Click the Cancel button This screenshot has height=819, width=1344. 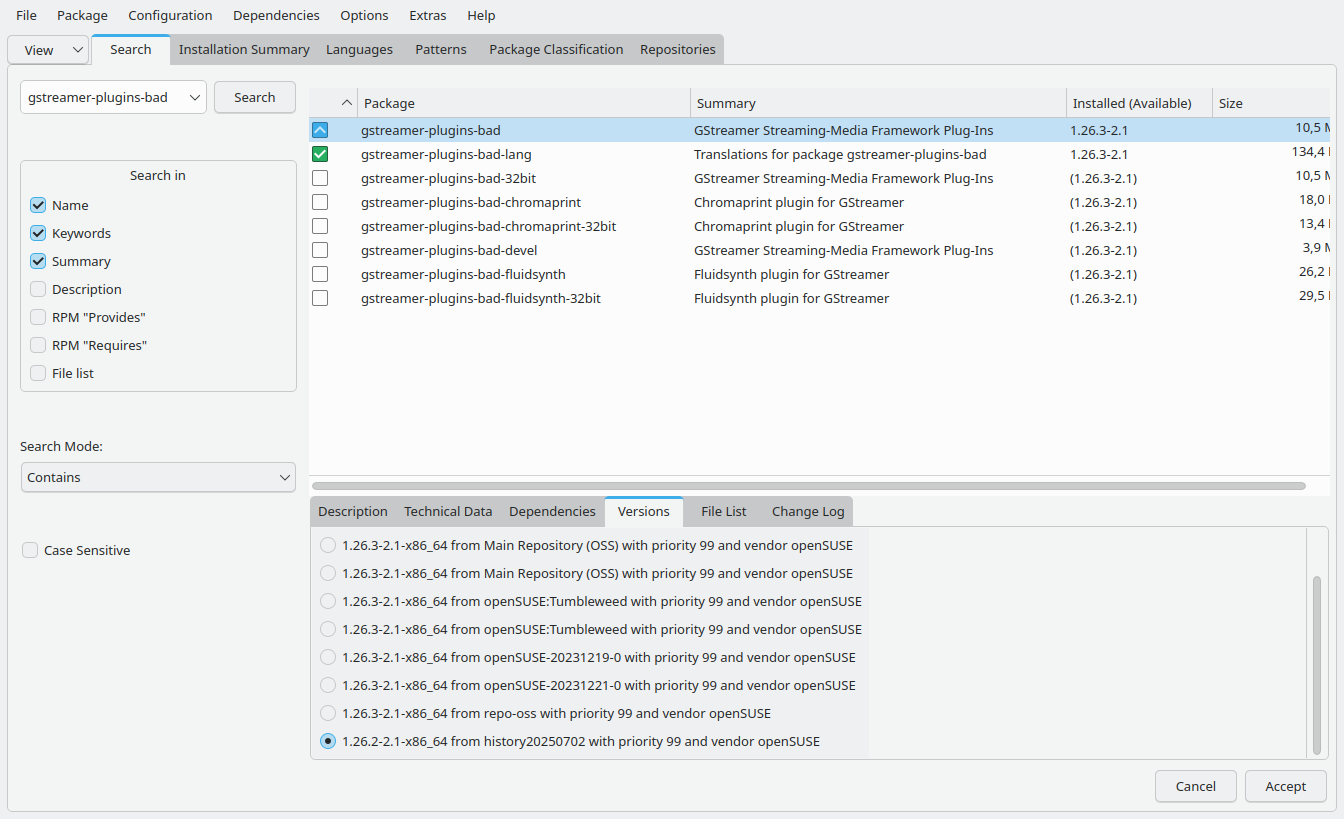point(1196,786)
